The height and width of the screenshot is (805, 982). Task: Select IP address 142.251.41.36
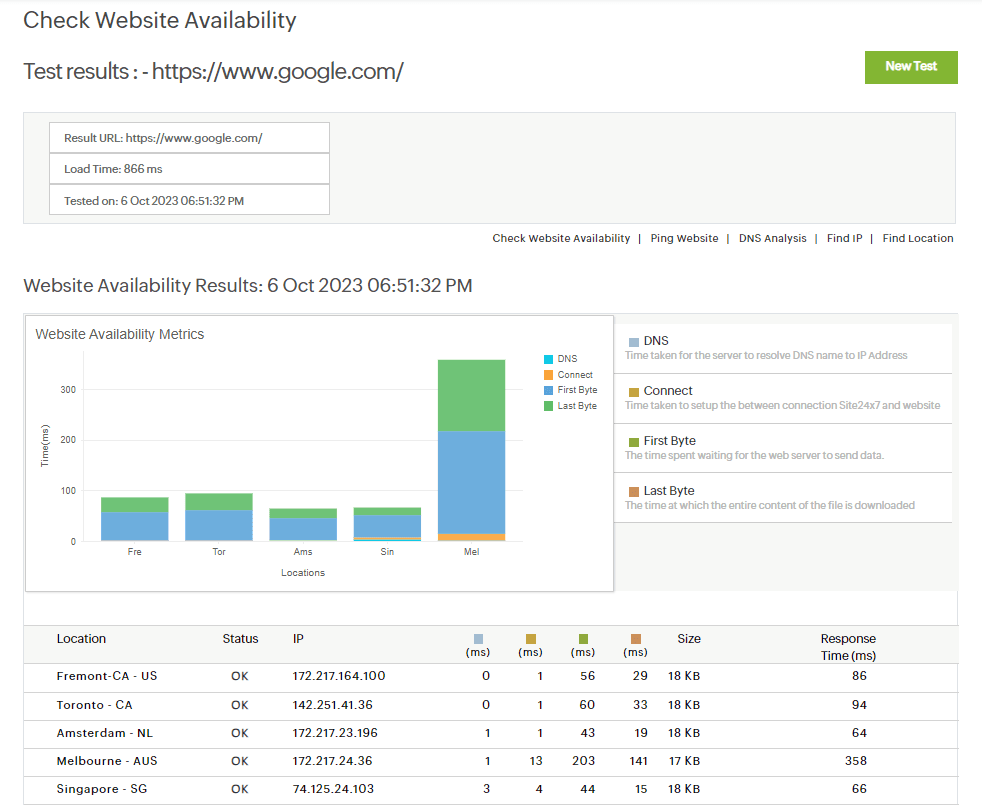[x=333, y=705]
